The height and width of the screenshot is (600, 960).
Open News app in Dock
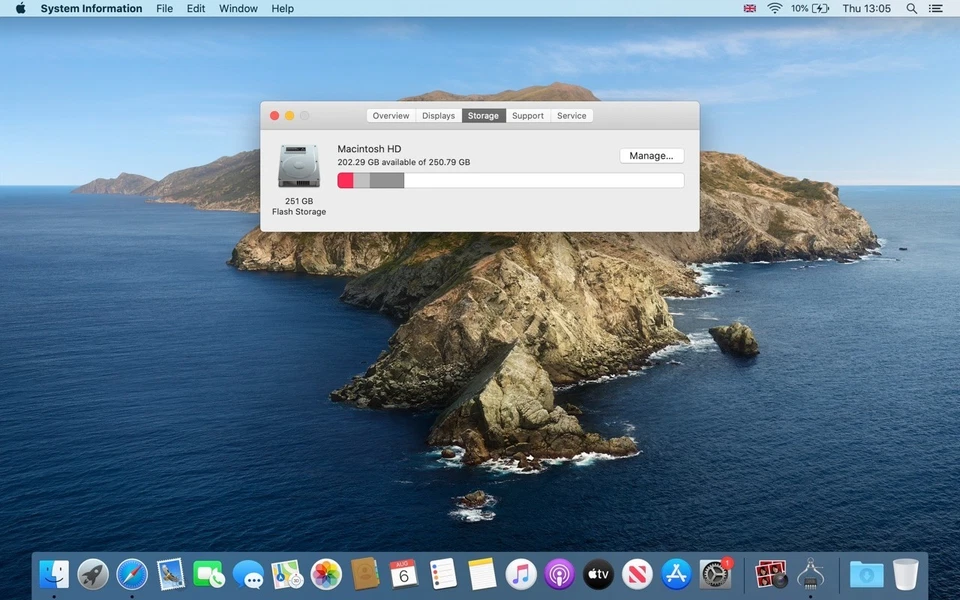pyautogui.click(x=637, y=575)
